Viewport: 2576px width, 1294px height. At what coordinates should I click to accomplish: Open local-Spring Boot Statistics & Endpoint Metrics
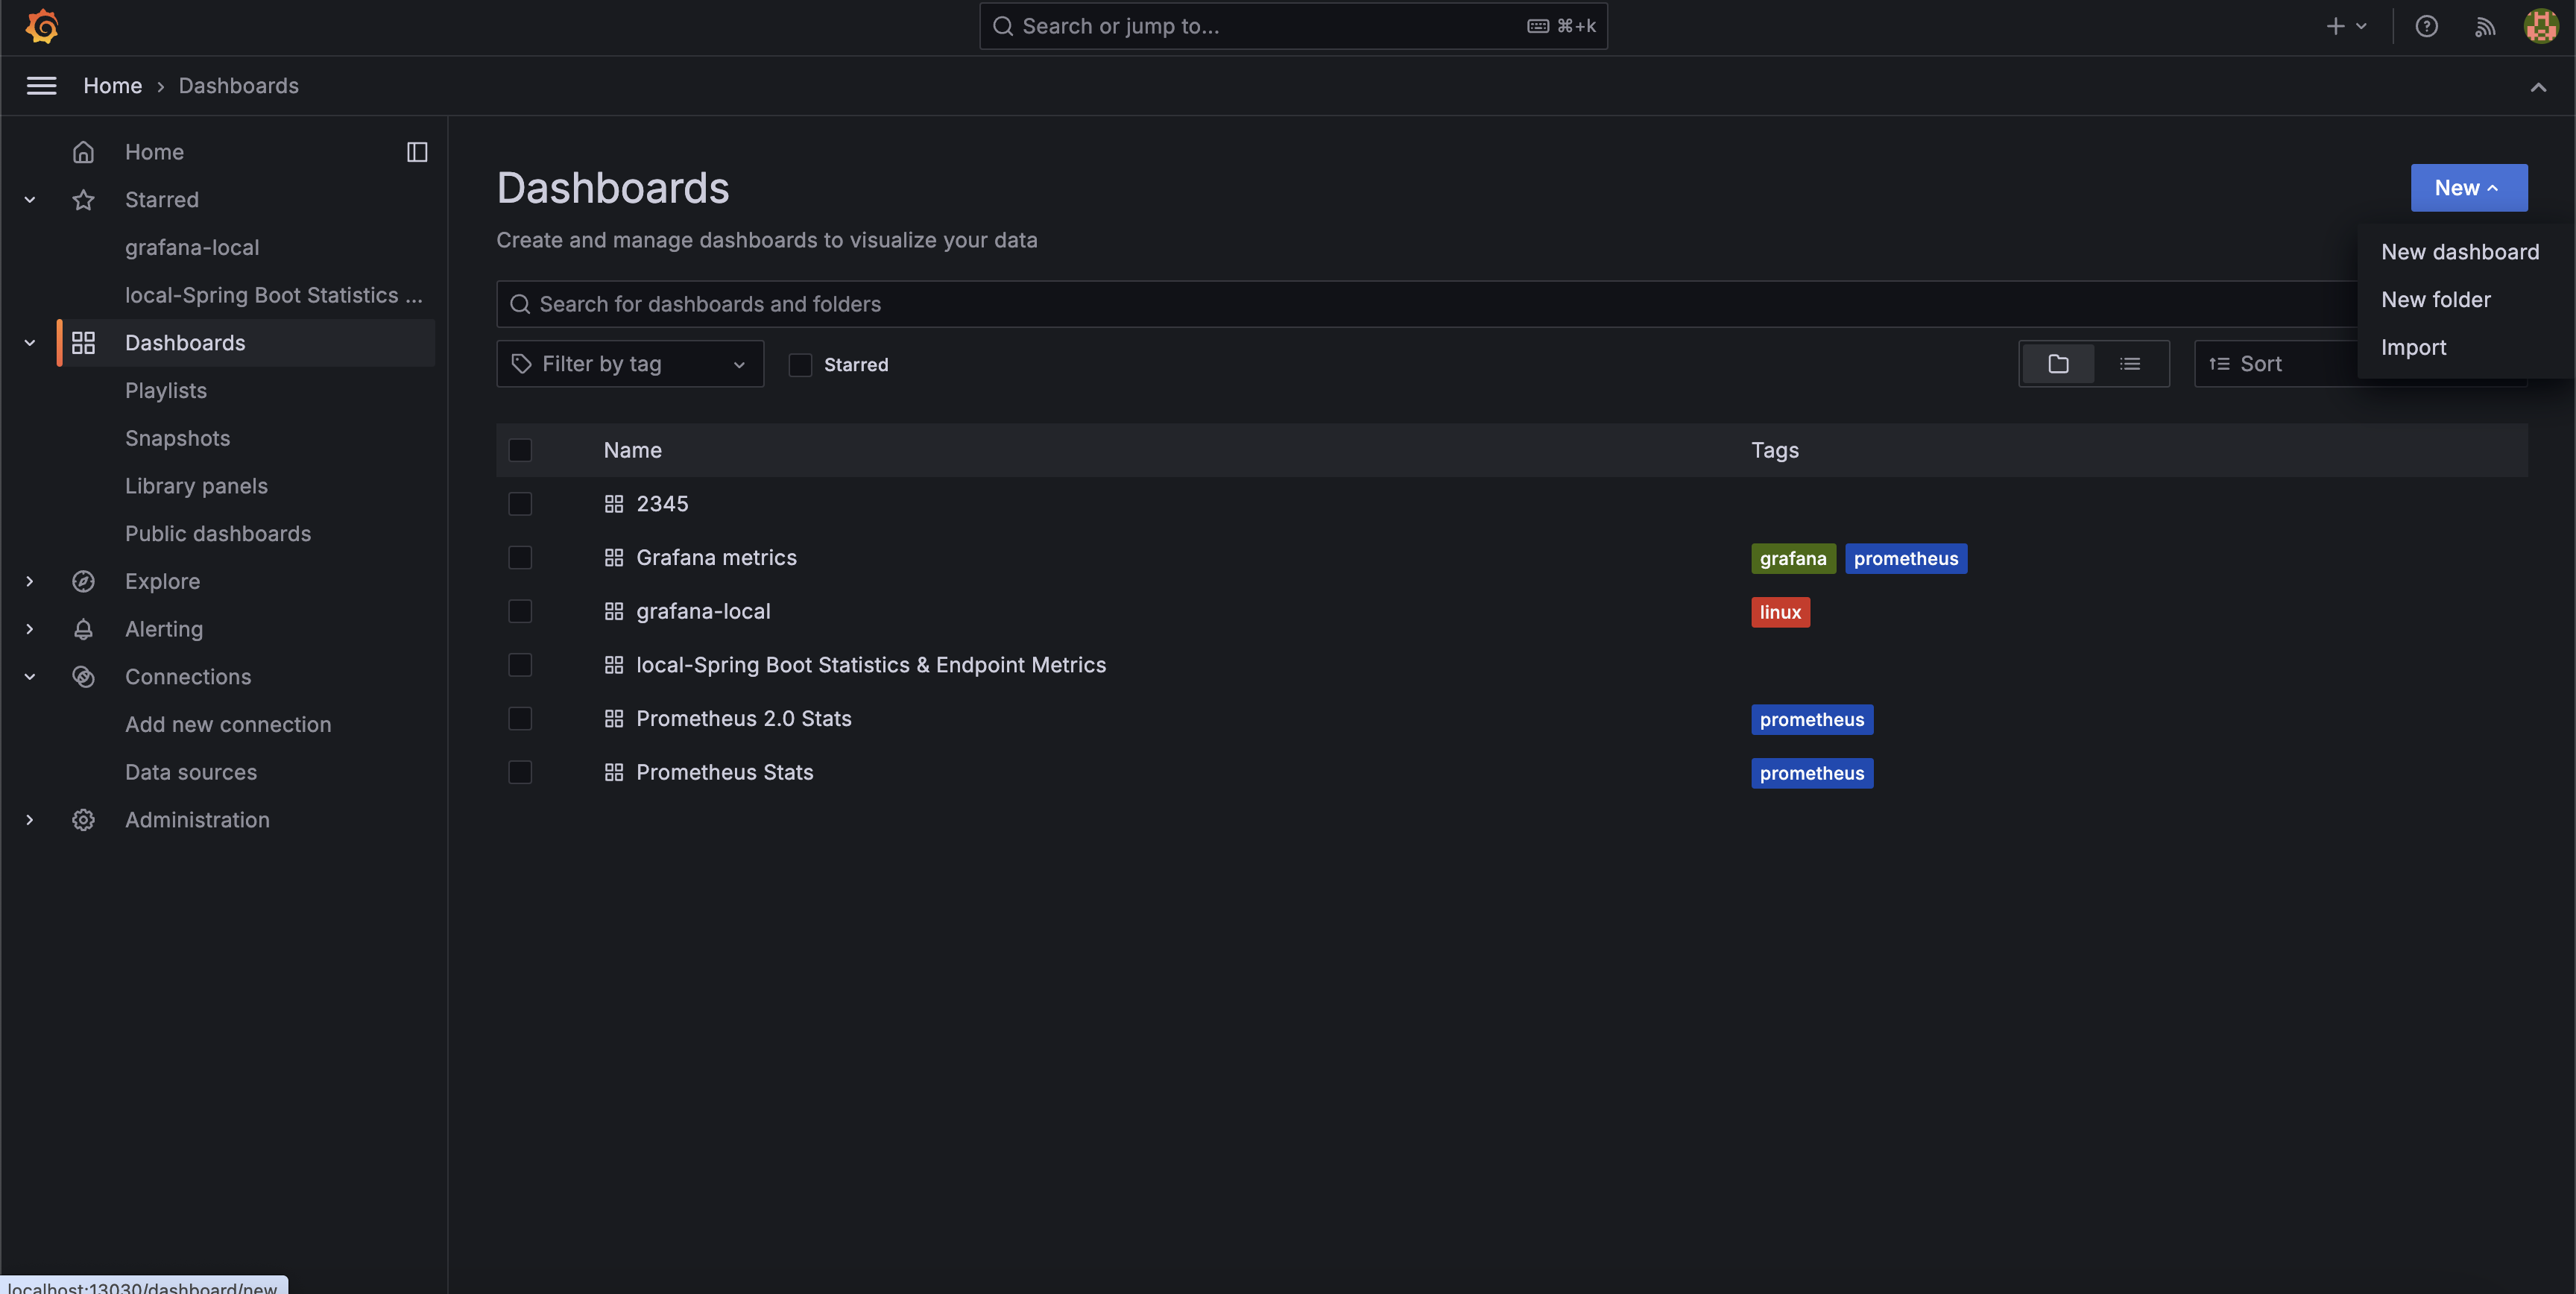871,665
